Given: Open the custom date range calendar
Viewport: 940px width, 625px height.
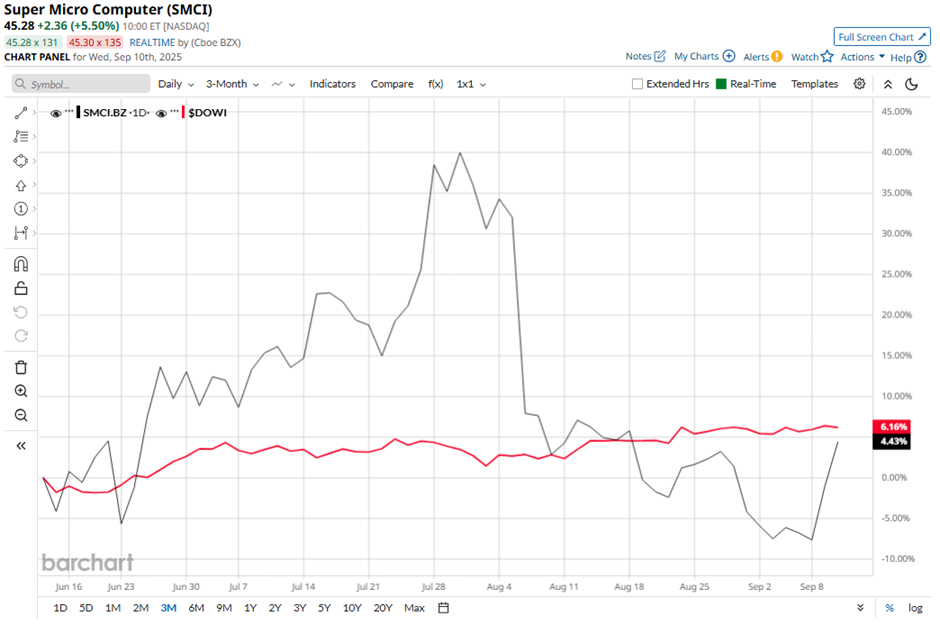Looking at the screenshot, I should 444,608.
